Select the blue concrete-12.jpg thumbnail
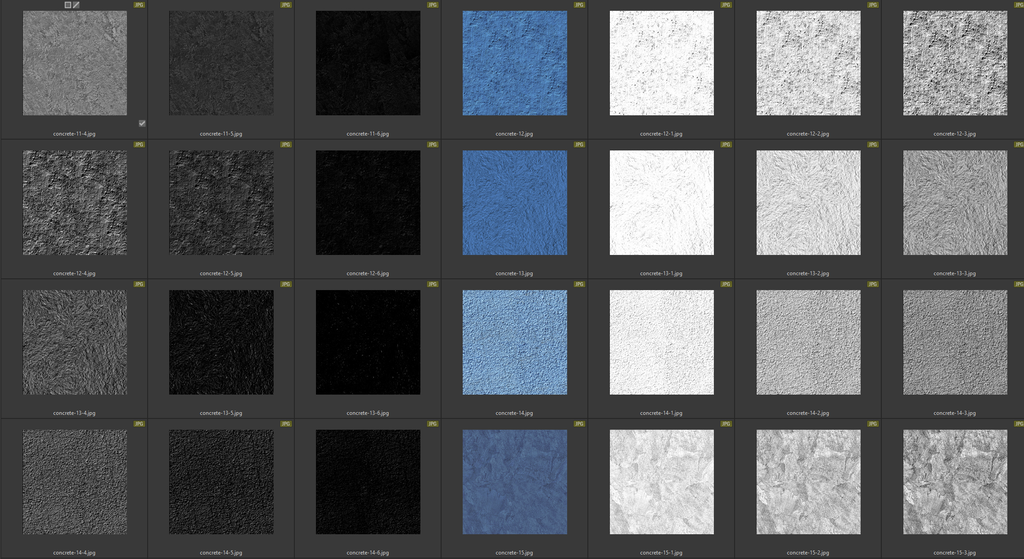The image size is (1024, 559). (514, 63)
